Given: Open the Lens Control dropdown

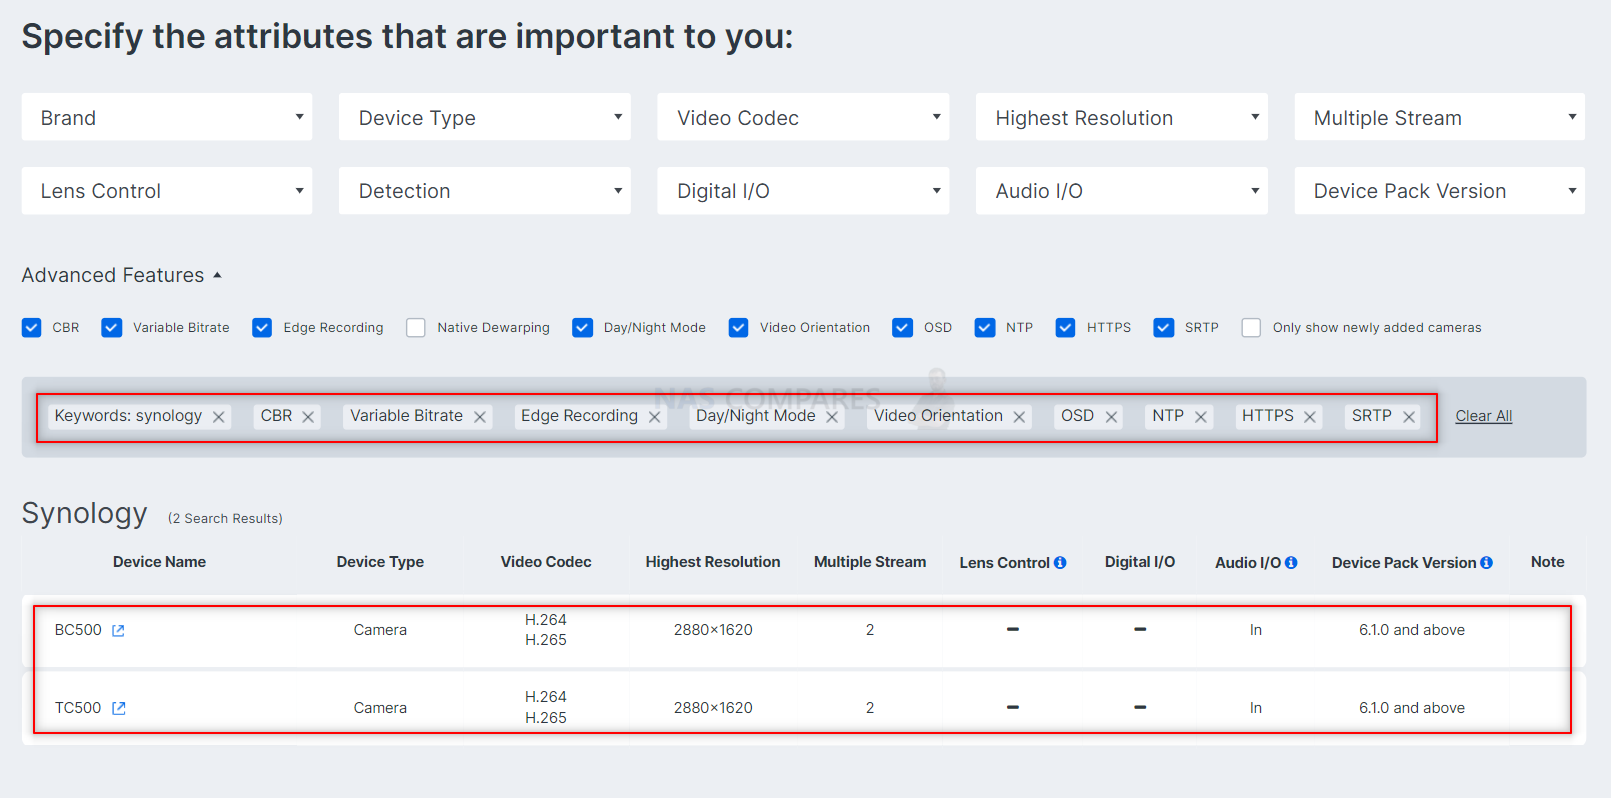Looking at the screenshot, I should tap(167, 191).
